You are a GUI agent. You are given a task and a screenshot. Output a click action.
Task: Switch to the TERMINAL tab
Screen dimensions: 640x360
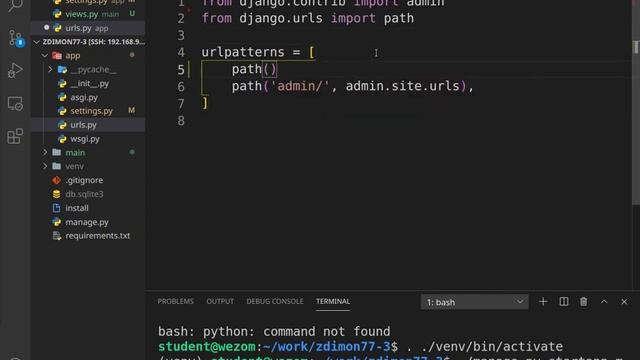333,301
